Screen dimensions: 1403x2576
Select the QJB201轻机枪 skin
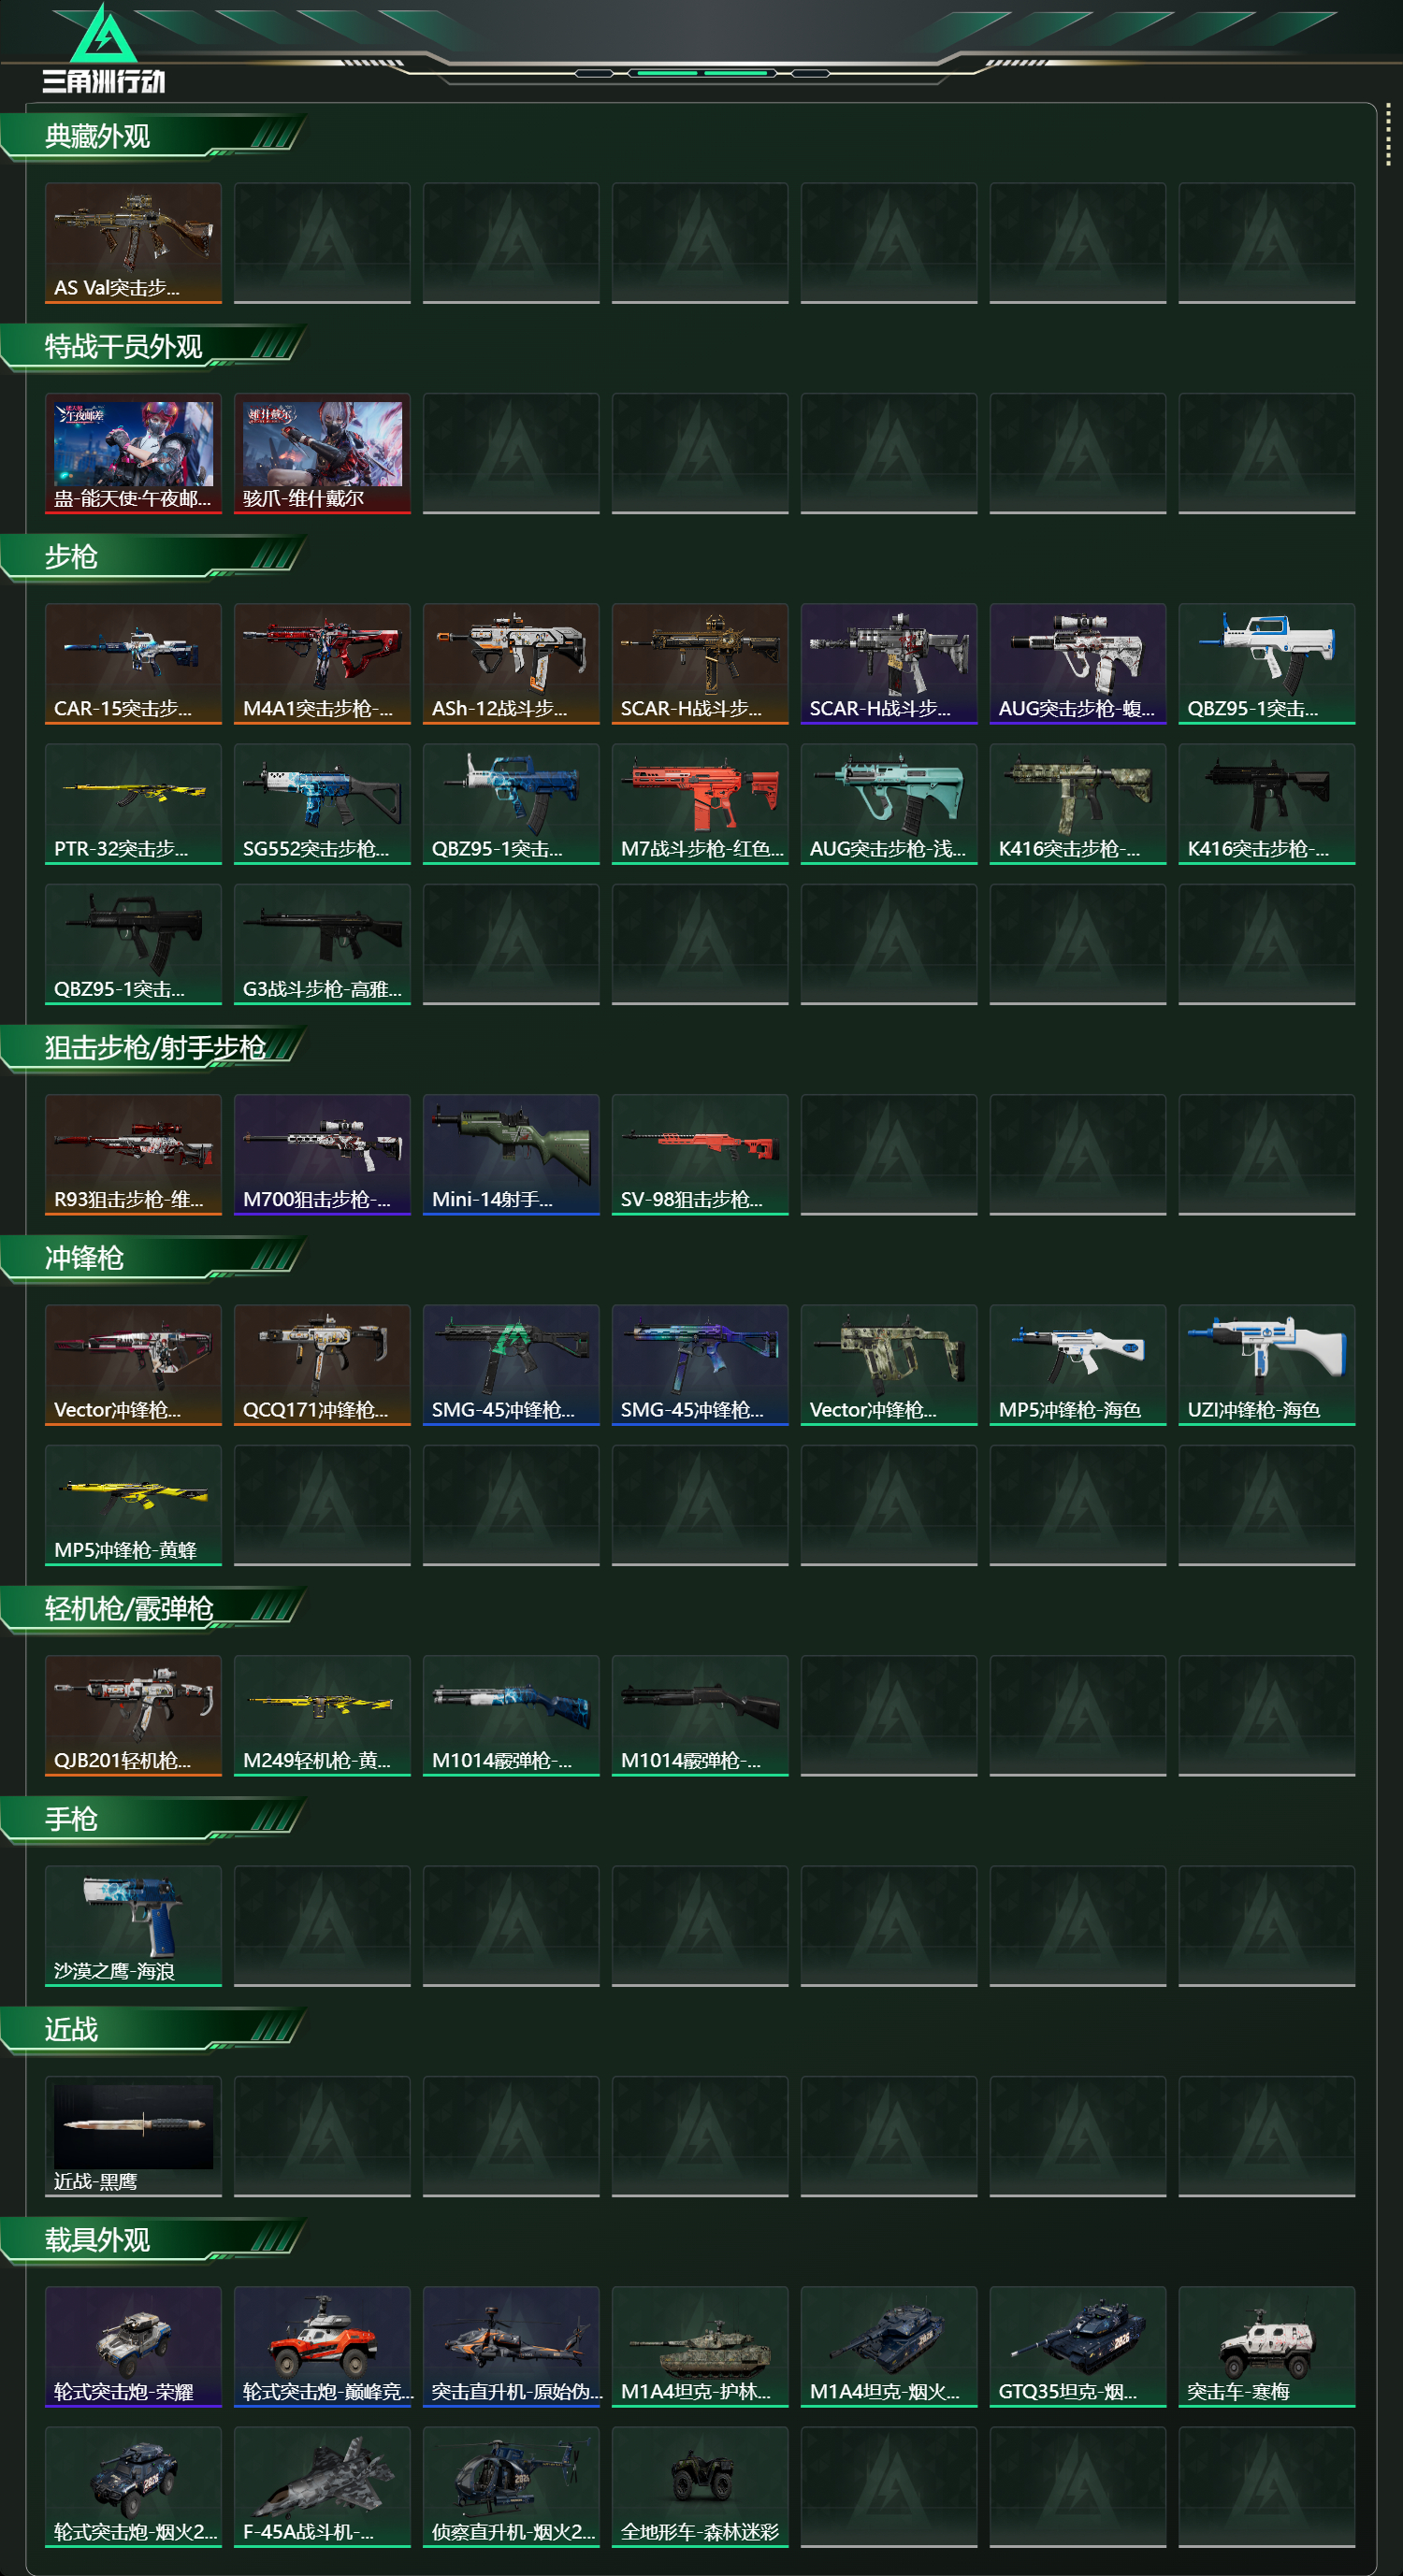click(133, 1715)
